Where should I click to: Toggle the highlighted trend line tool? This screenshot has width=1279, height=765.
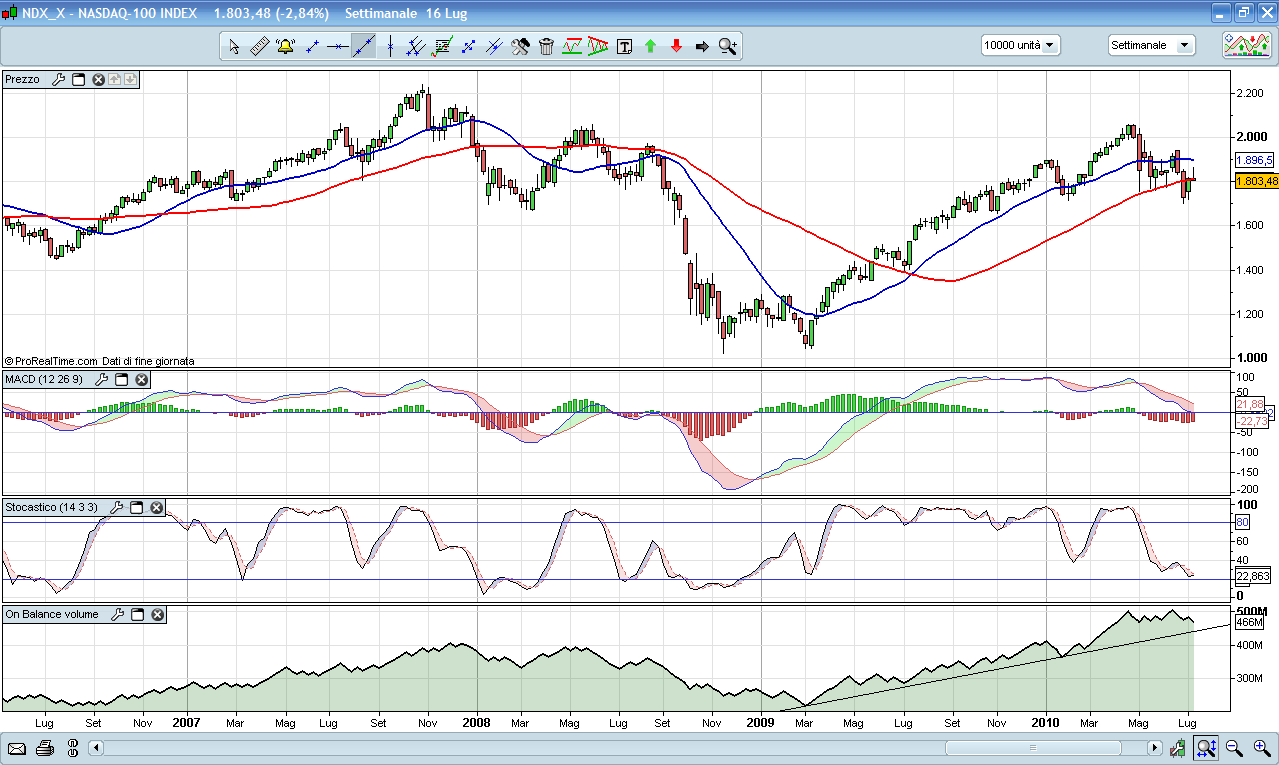point(363,46)
